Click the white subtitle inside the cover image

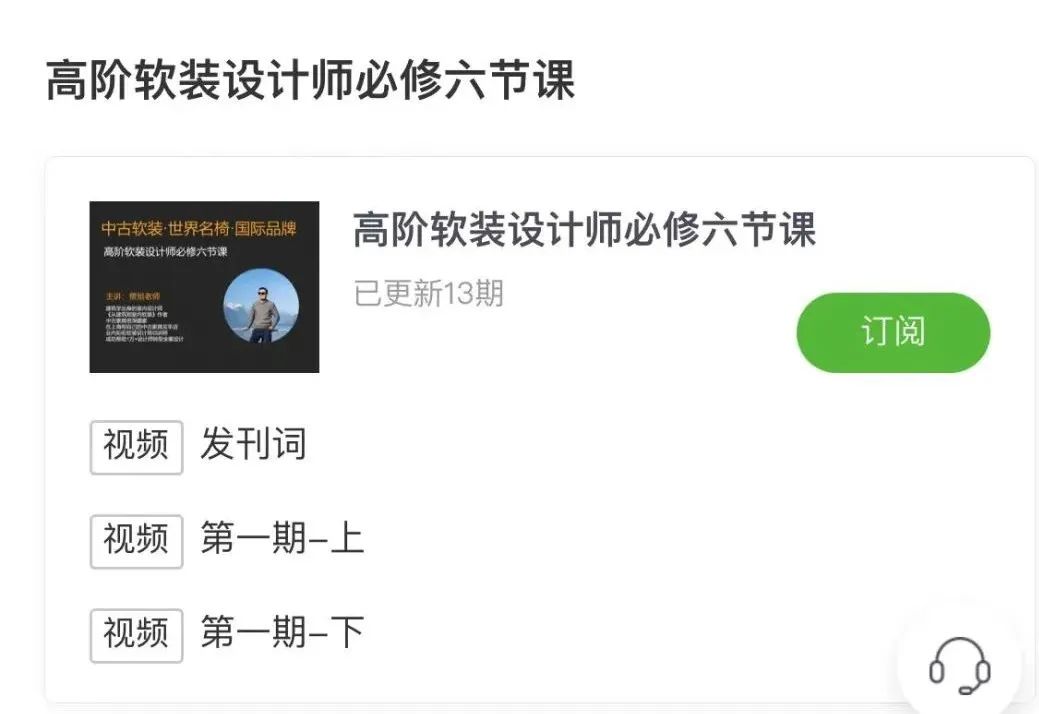(166, 252)
